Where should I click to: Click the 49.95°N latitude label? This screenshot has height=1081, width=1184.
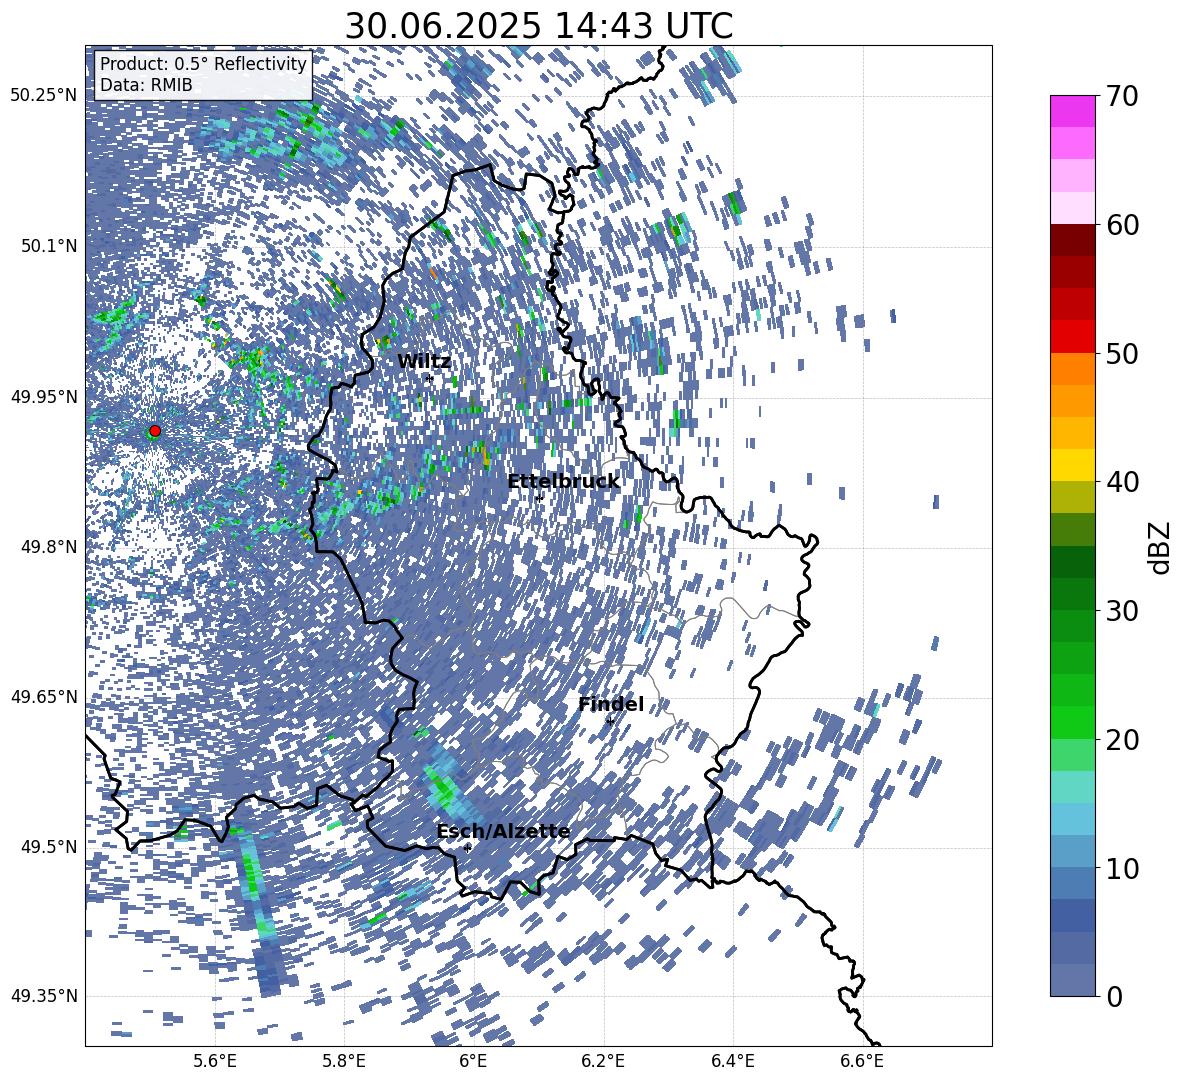pos(44,396)
